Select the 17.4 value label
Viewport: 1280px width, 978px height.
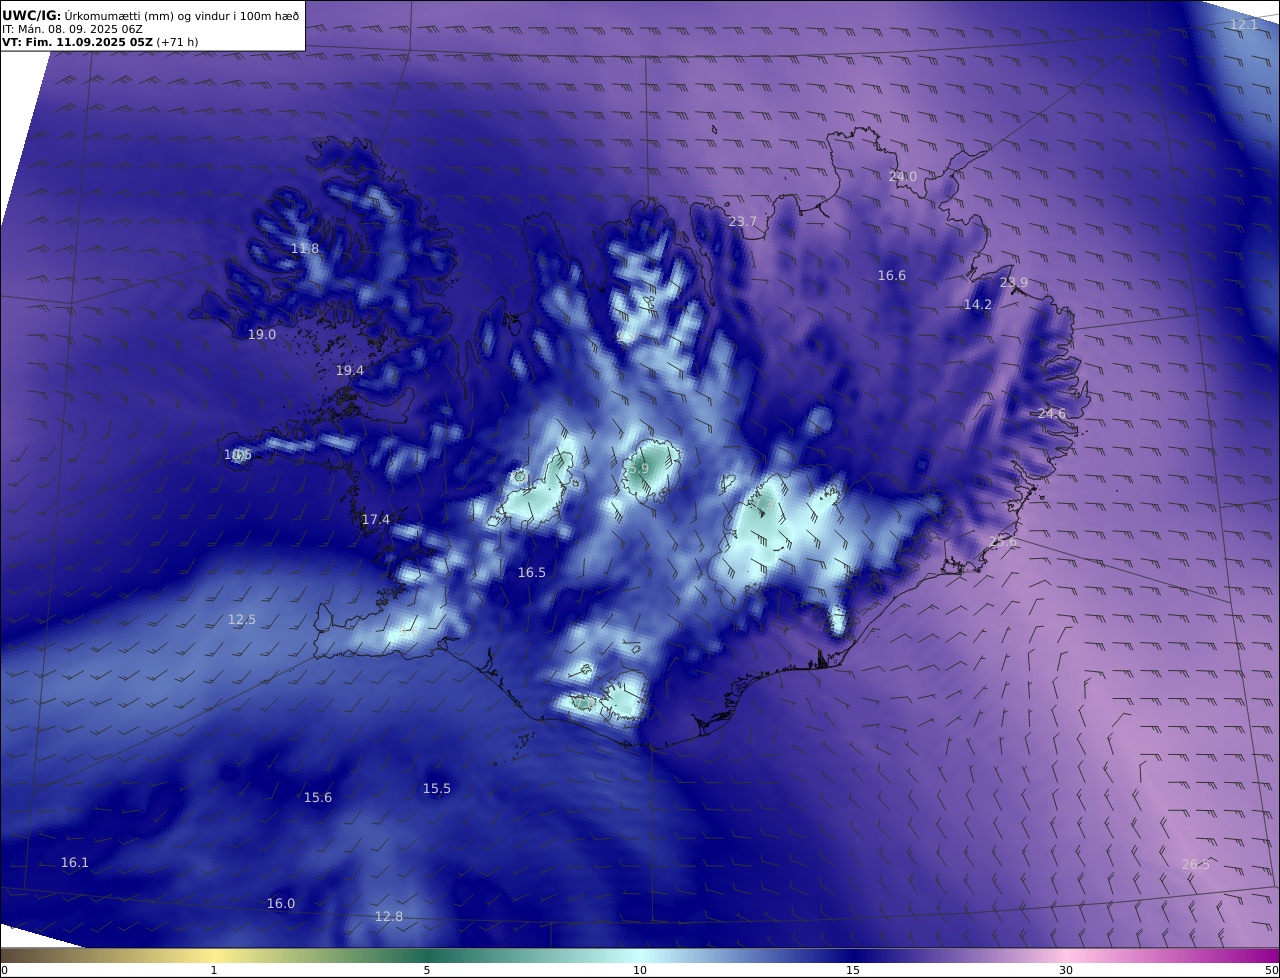[x=376, y=519]
